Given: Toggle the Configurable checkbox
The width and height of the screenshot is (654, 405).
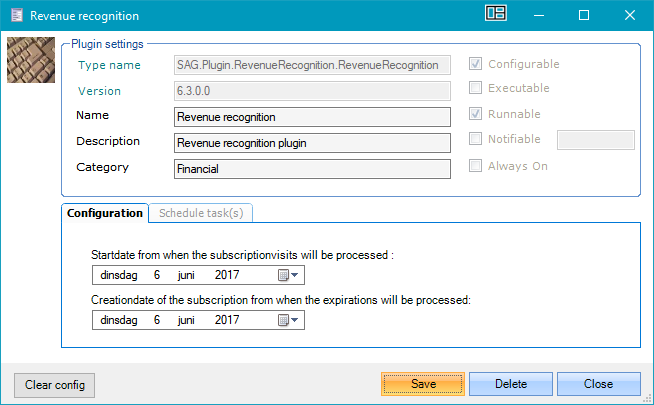Looking at the screenshot, I should (477, 64).
